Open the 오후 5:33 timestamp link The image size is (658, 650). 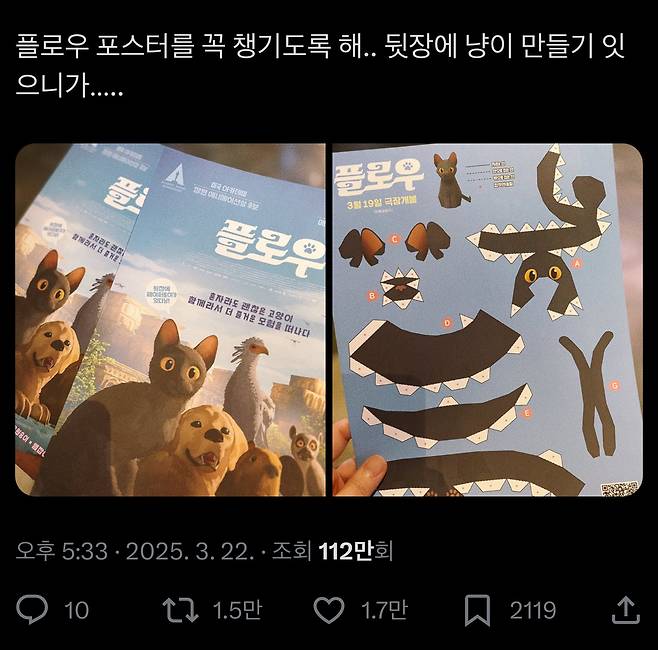[x=62, y=551]
